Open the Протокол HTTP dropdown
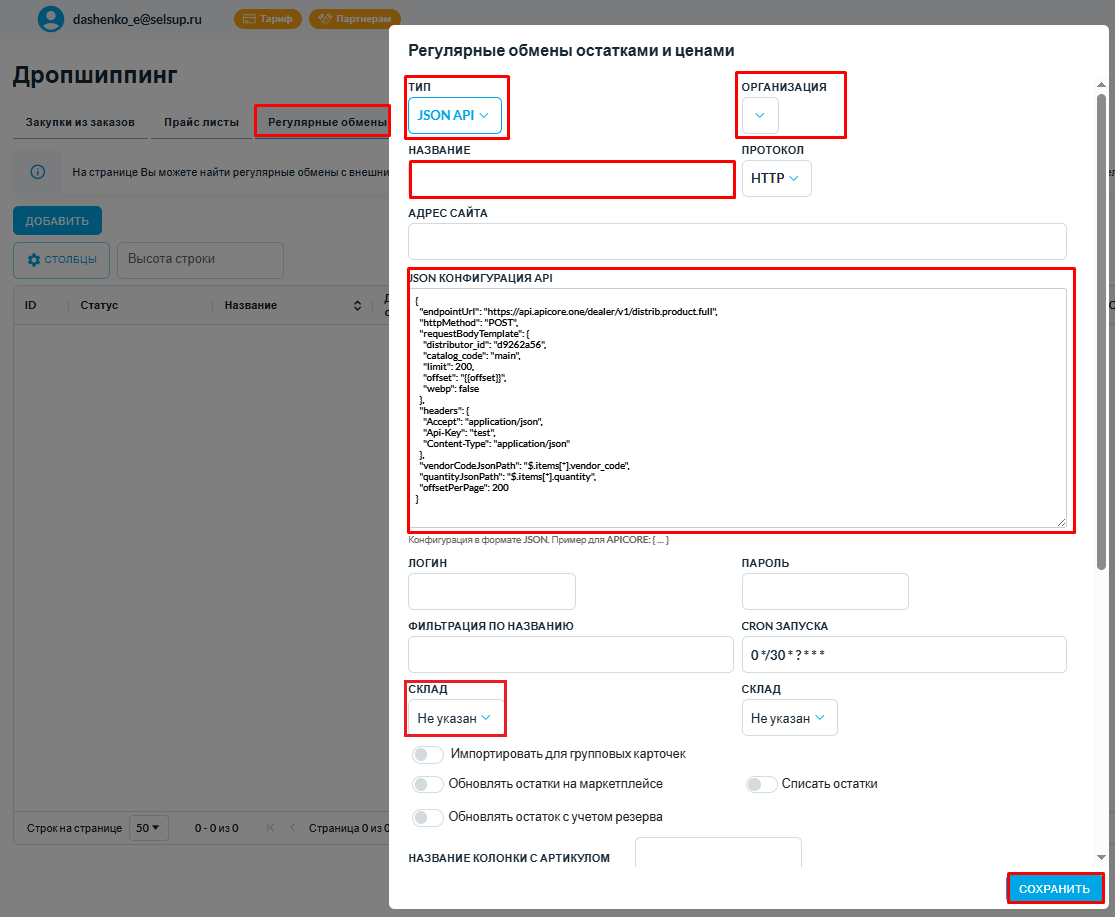The image size is (1115, 917). (x=776, y=179)
